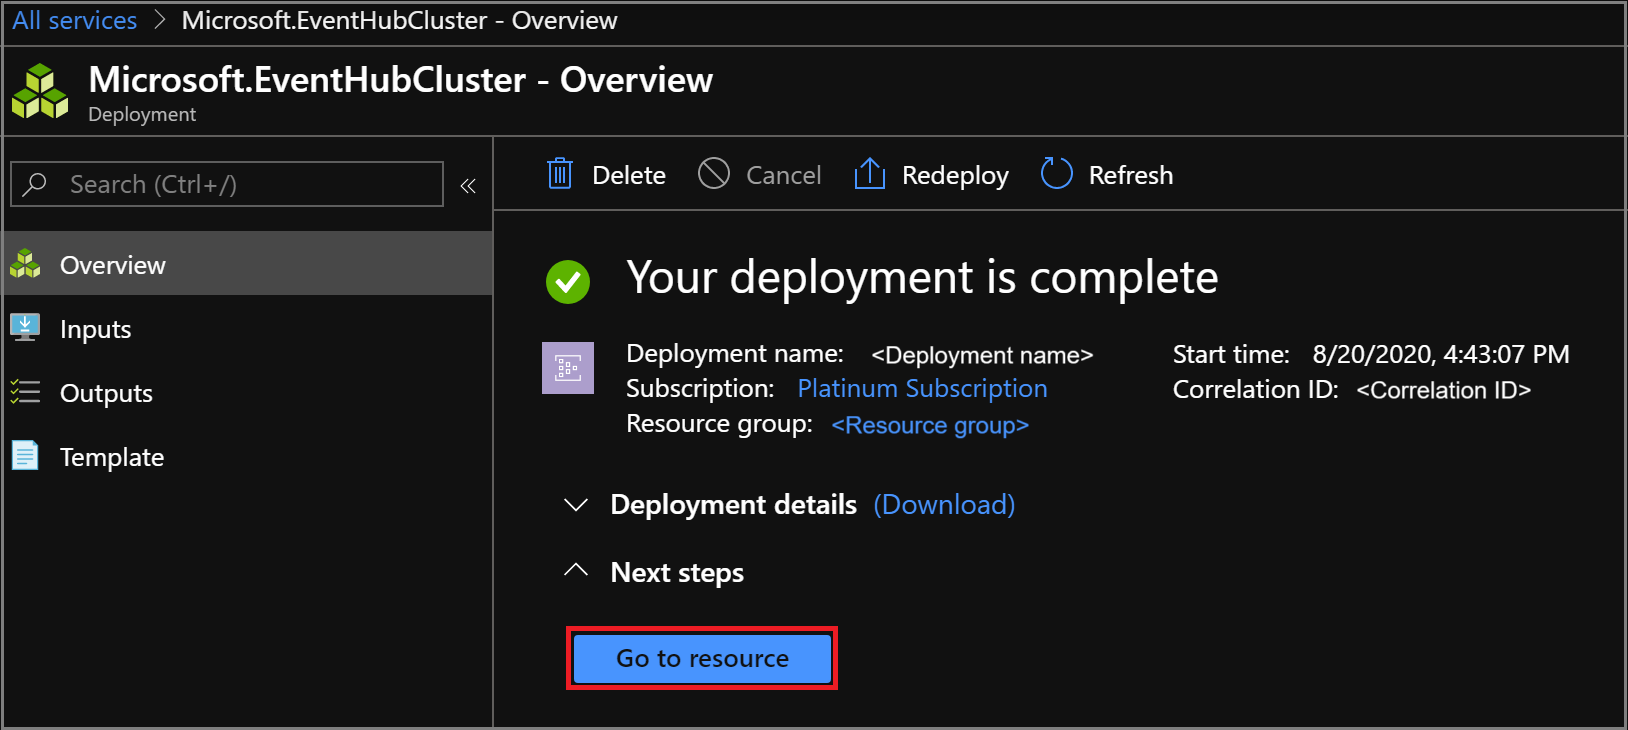Click the Outputs checklist icon
Screen dimensions: 1628x730
(25, 392)
